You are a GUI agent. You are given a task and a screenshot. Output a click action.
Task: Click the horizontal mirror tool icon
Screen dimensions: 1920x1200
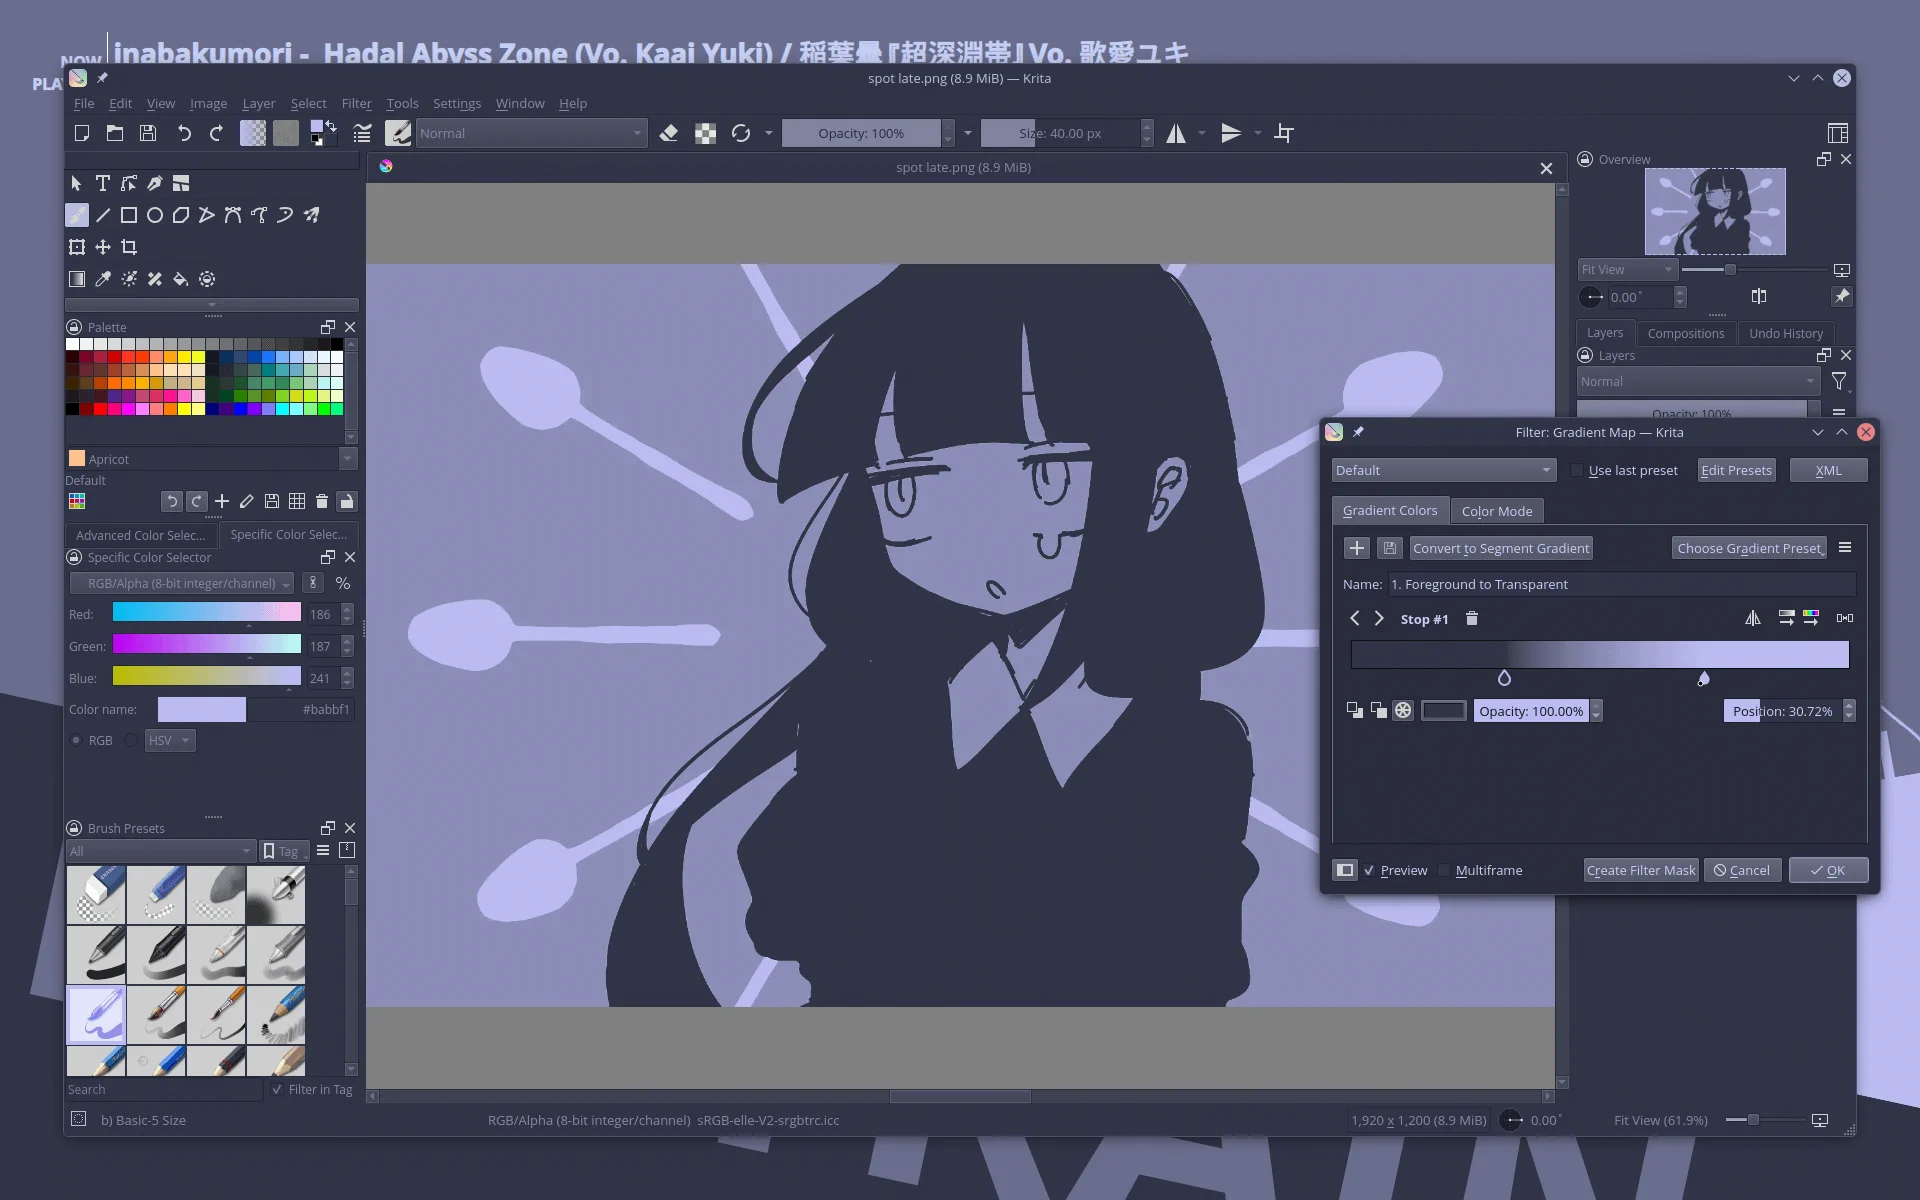[x=1176, y=133]
